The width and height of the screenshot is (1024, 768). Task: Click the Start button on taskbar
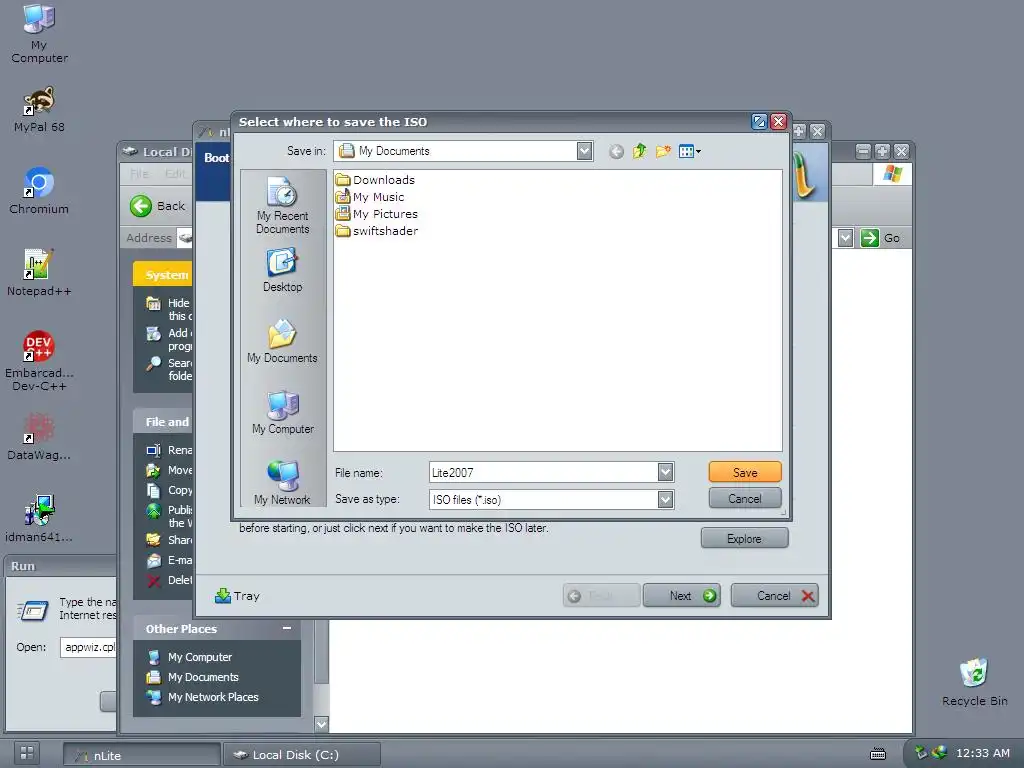(x=27, y=753)
